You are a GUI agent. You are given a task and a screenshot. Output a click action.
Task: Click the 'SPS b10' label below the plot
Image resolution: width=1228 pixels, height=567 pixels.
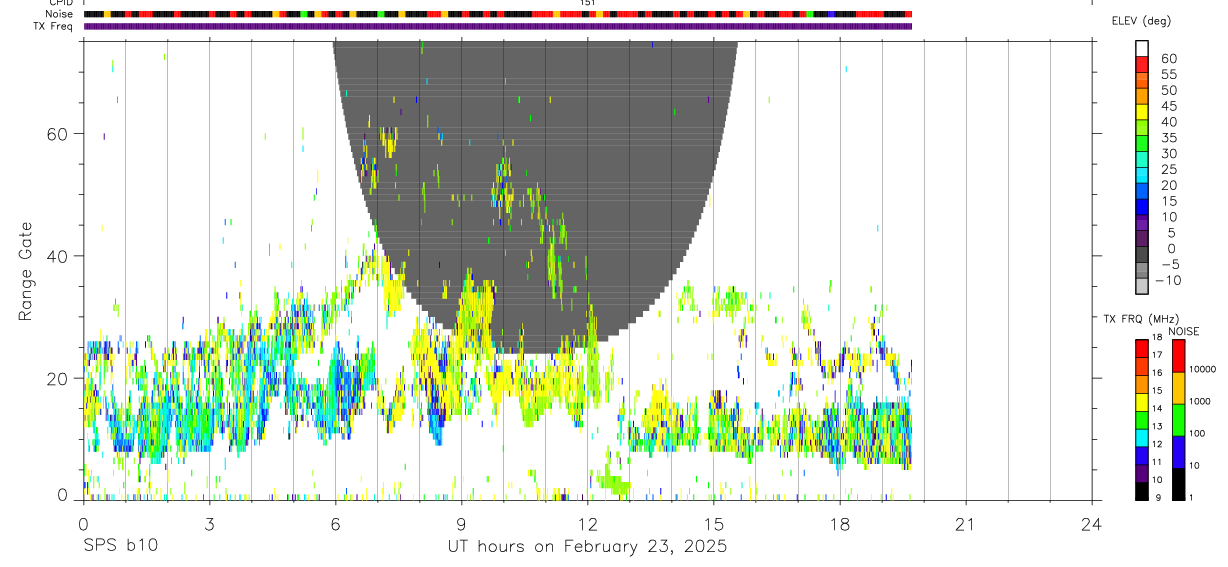click(120, 547)
